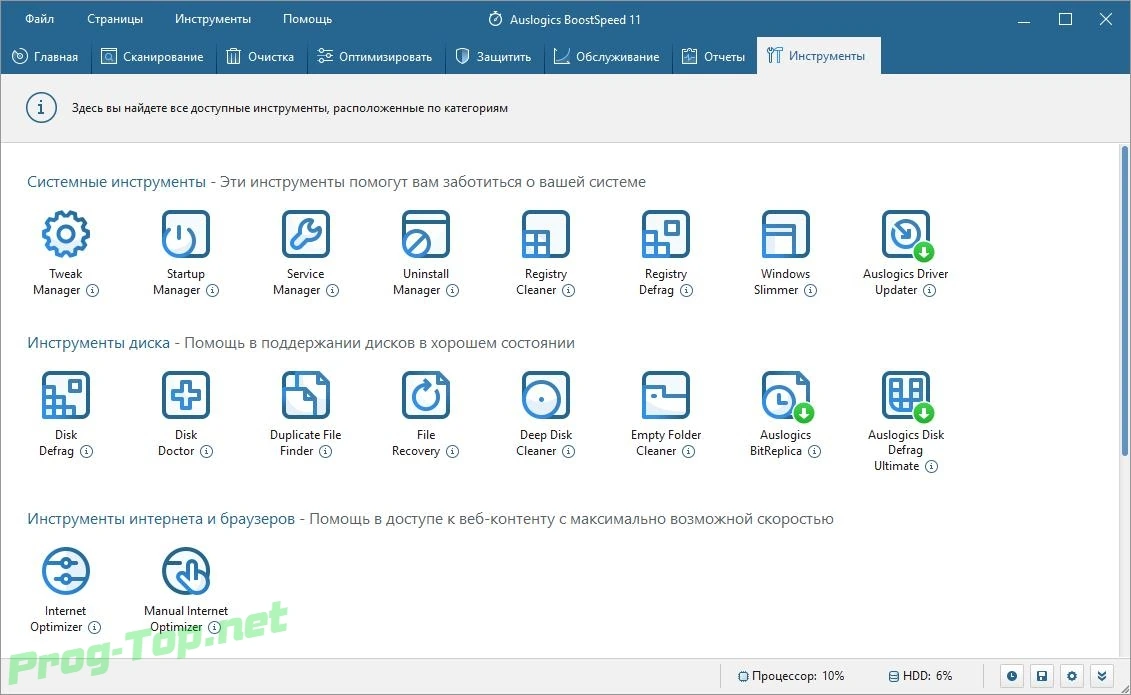Show info for Disk Defrag
This screenshot has height=695, width=1131.
(x=87, y=451)
